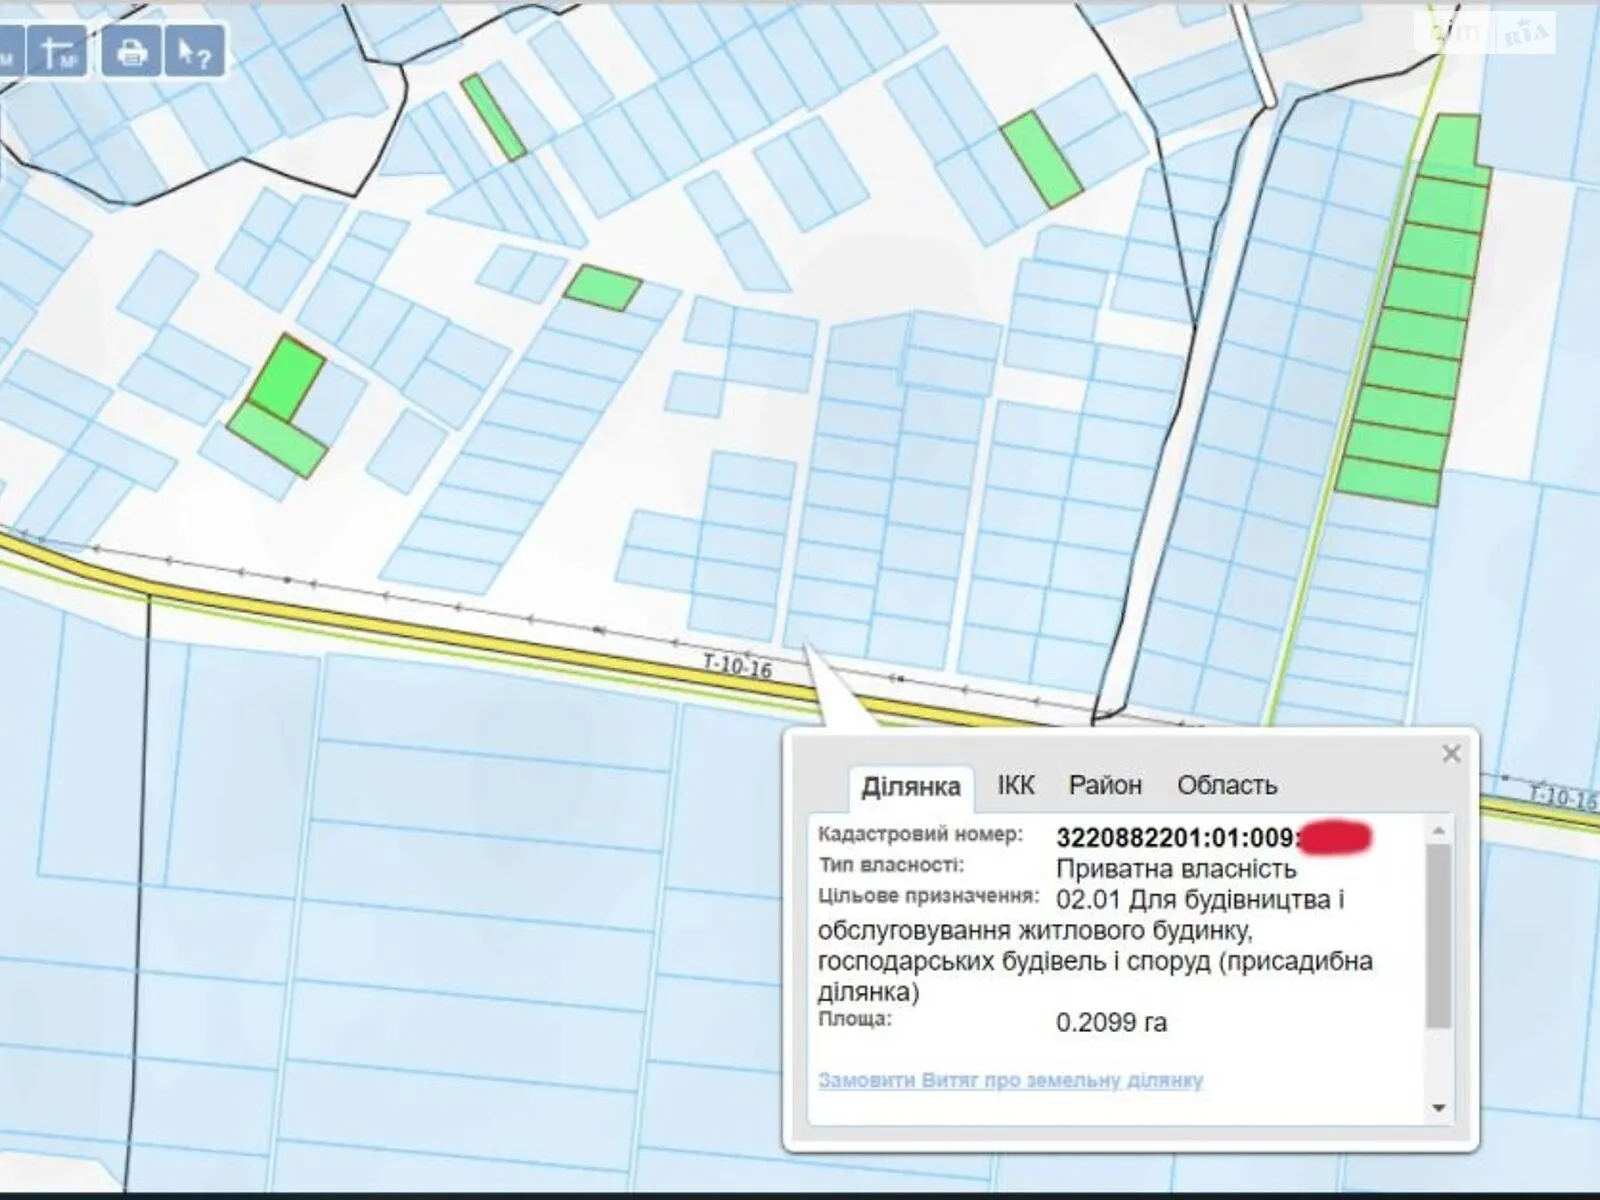Click the 'Приватна власність' value
1600x1200 pixels.
(1176, 869)
